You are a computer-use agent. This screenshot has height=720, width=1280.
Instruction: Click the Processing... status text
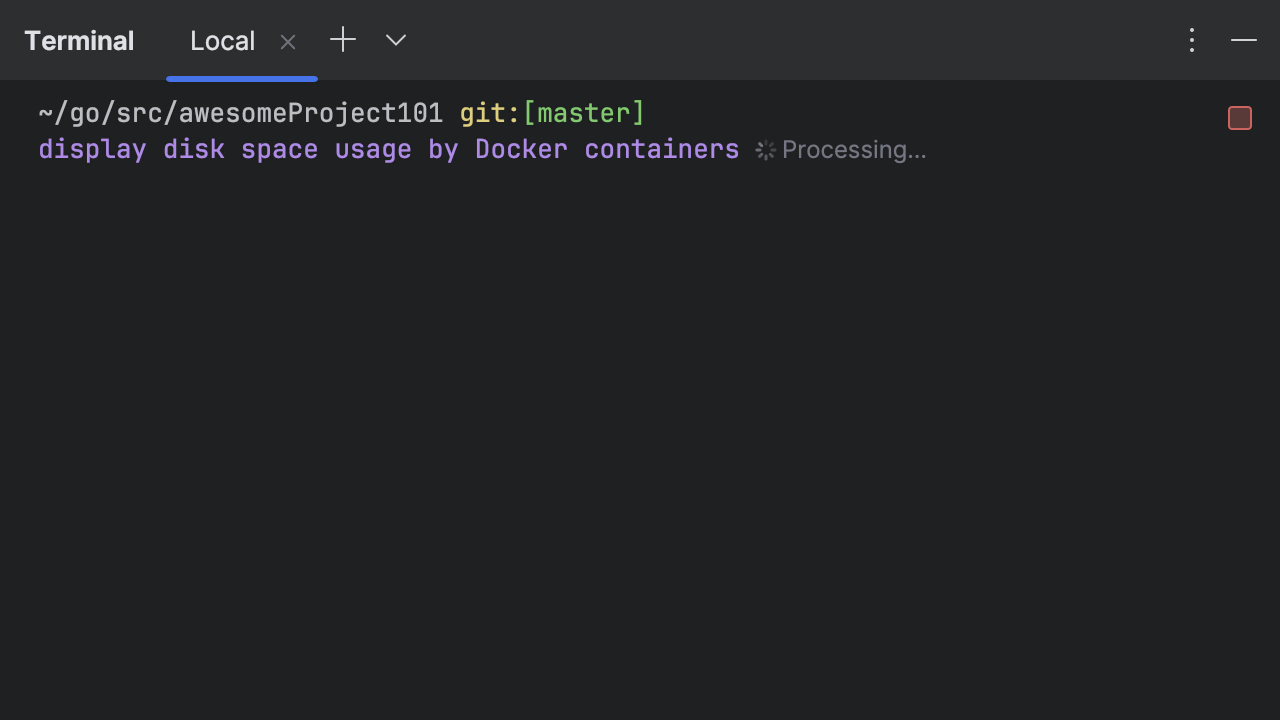854,150
